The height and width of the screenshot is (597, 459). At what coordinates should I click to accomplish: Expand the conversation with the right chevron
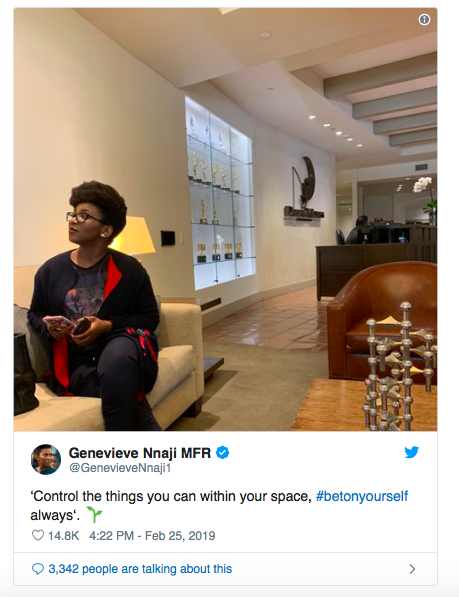[x=412, y=569]
